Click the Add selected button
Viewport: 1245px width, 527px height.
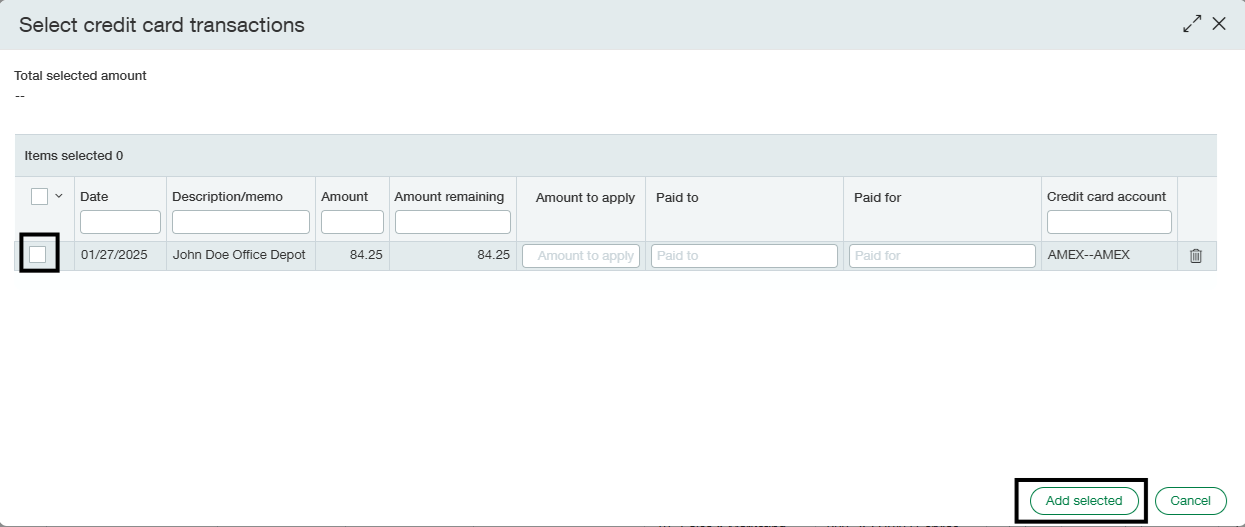tap(1084, 500)
